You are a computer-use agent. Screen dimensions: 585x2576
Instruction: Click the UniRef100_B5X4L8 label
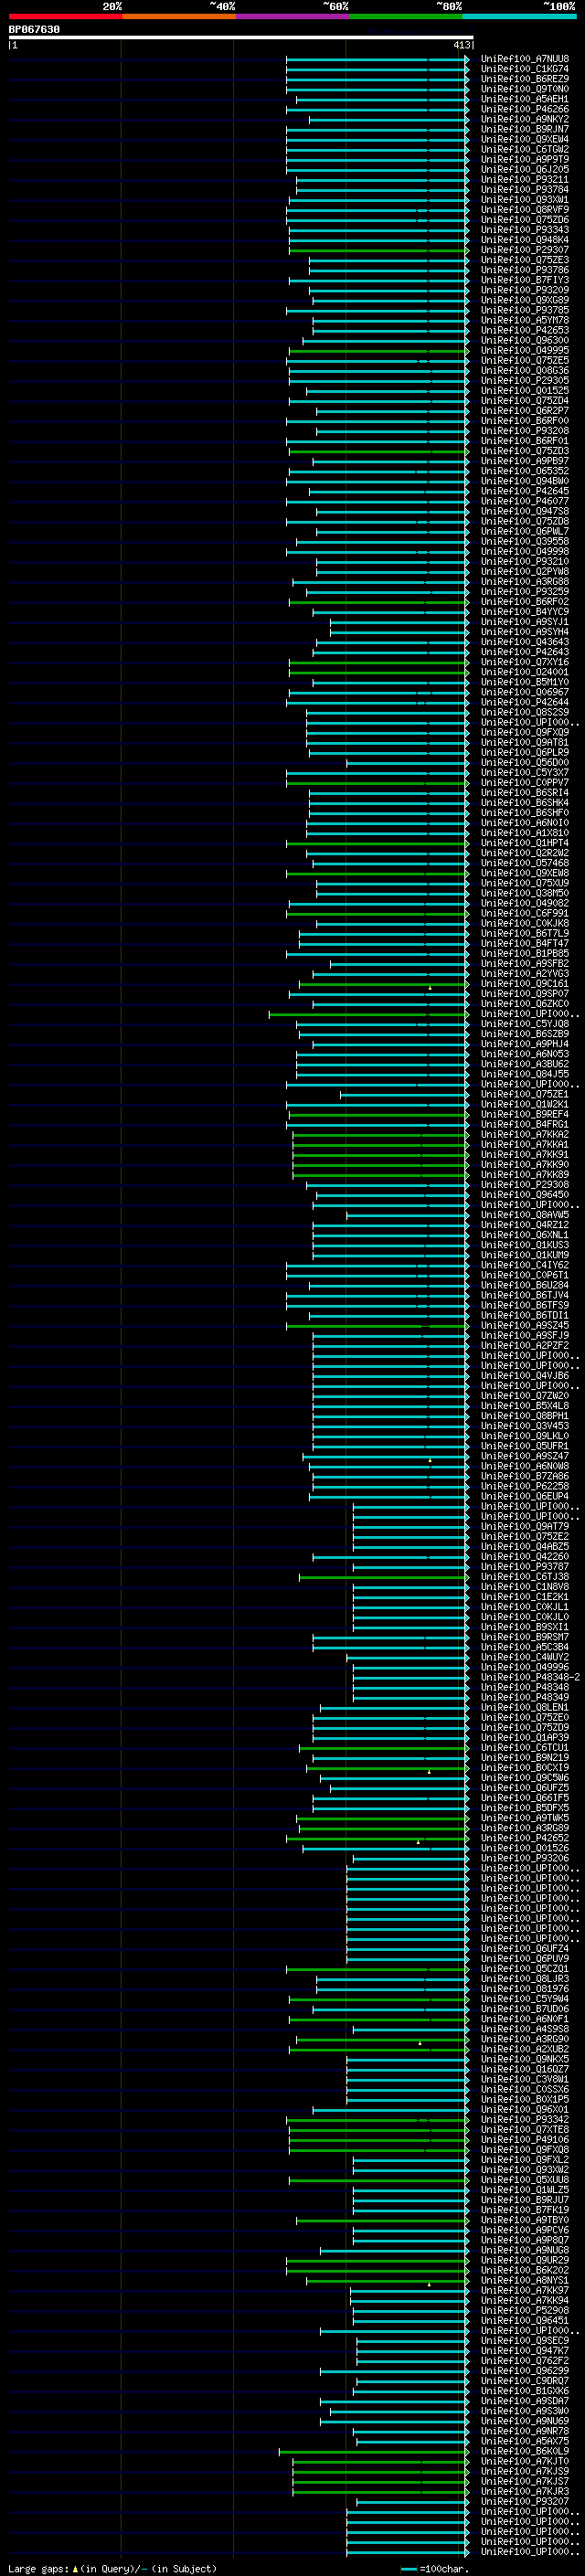point(525,1406)
